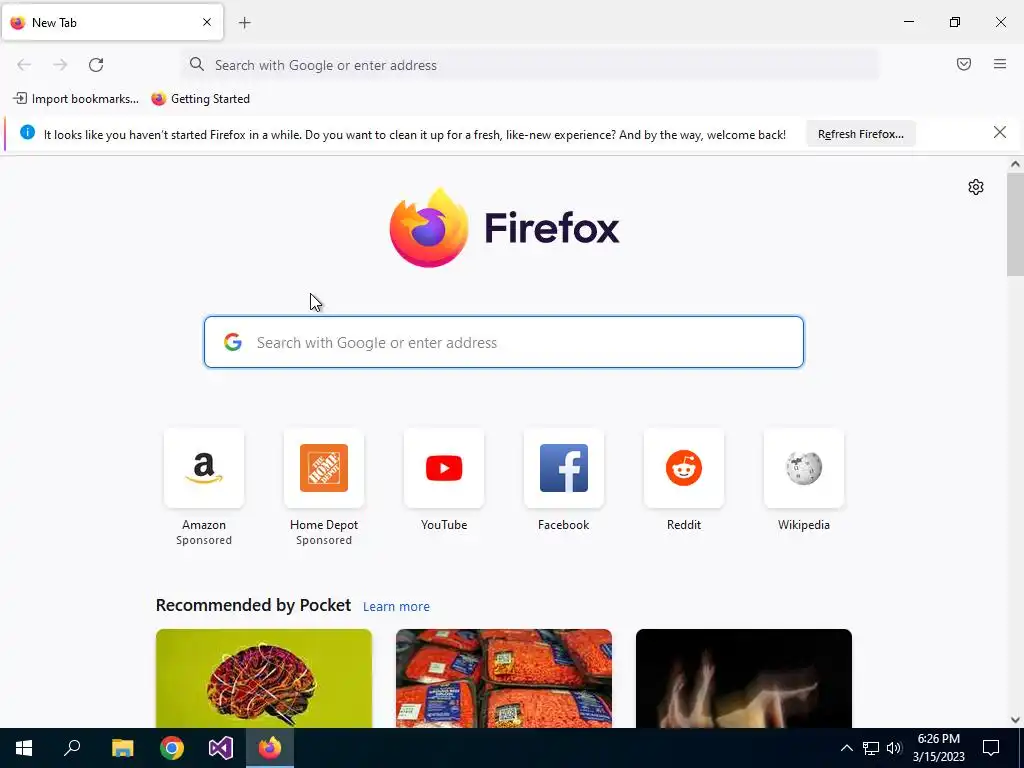Open the brain illustration Pocket story
The height and width of the screenshot is (768, 1024).
(264, 679)
